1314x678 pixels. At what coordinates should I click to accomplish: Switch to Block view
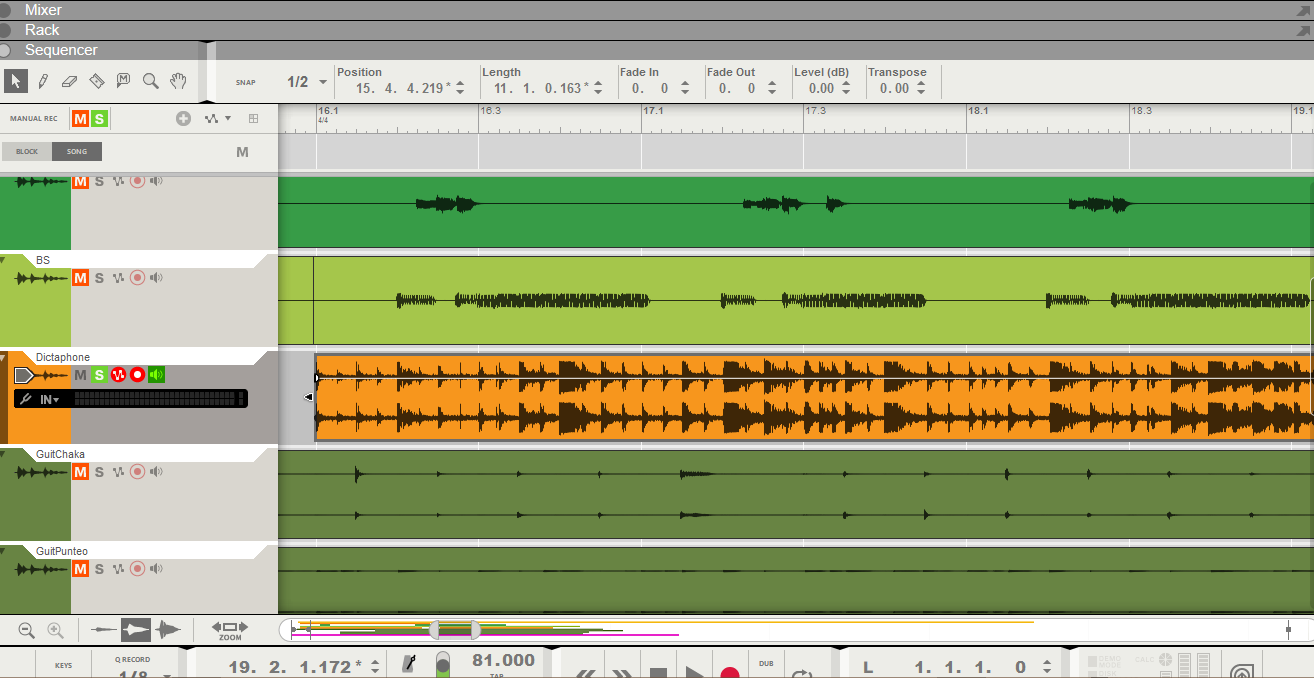click(27, 152)
